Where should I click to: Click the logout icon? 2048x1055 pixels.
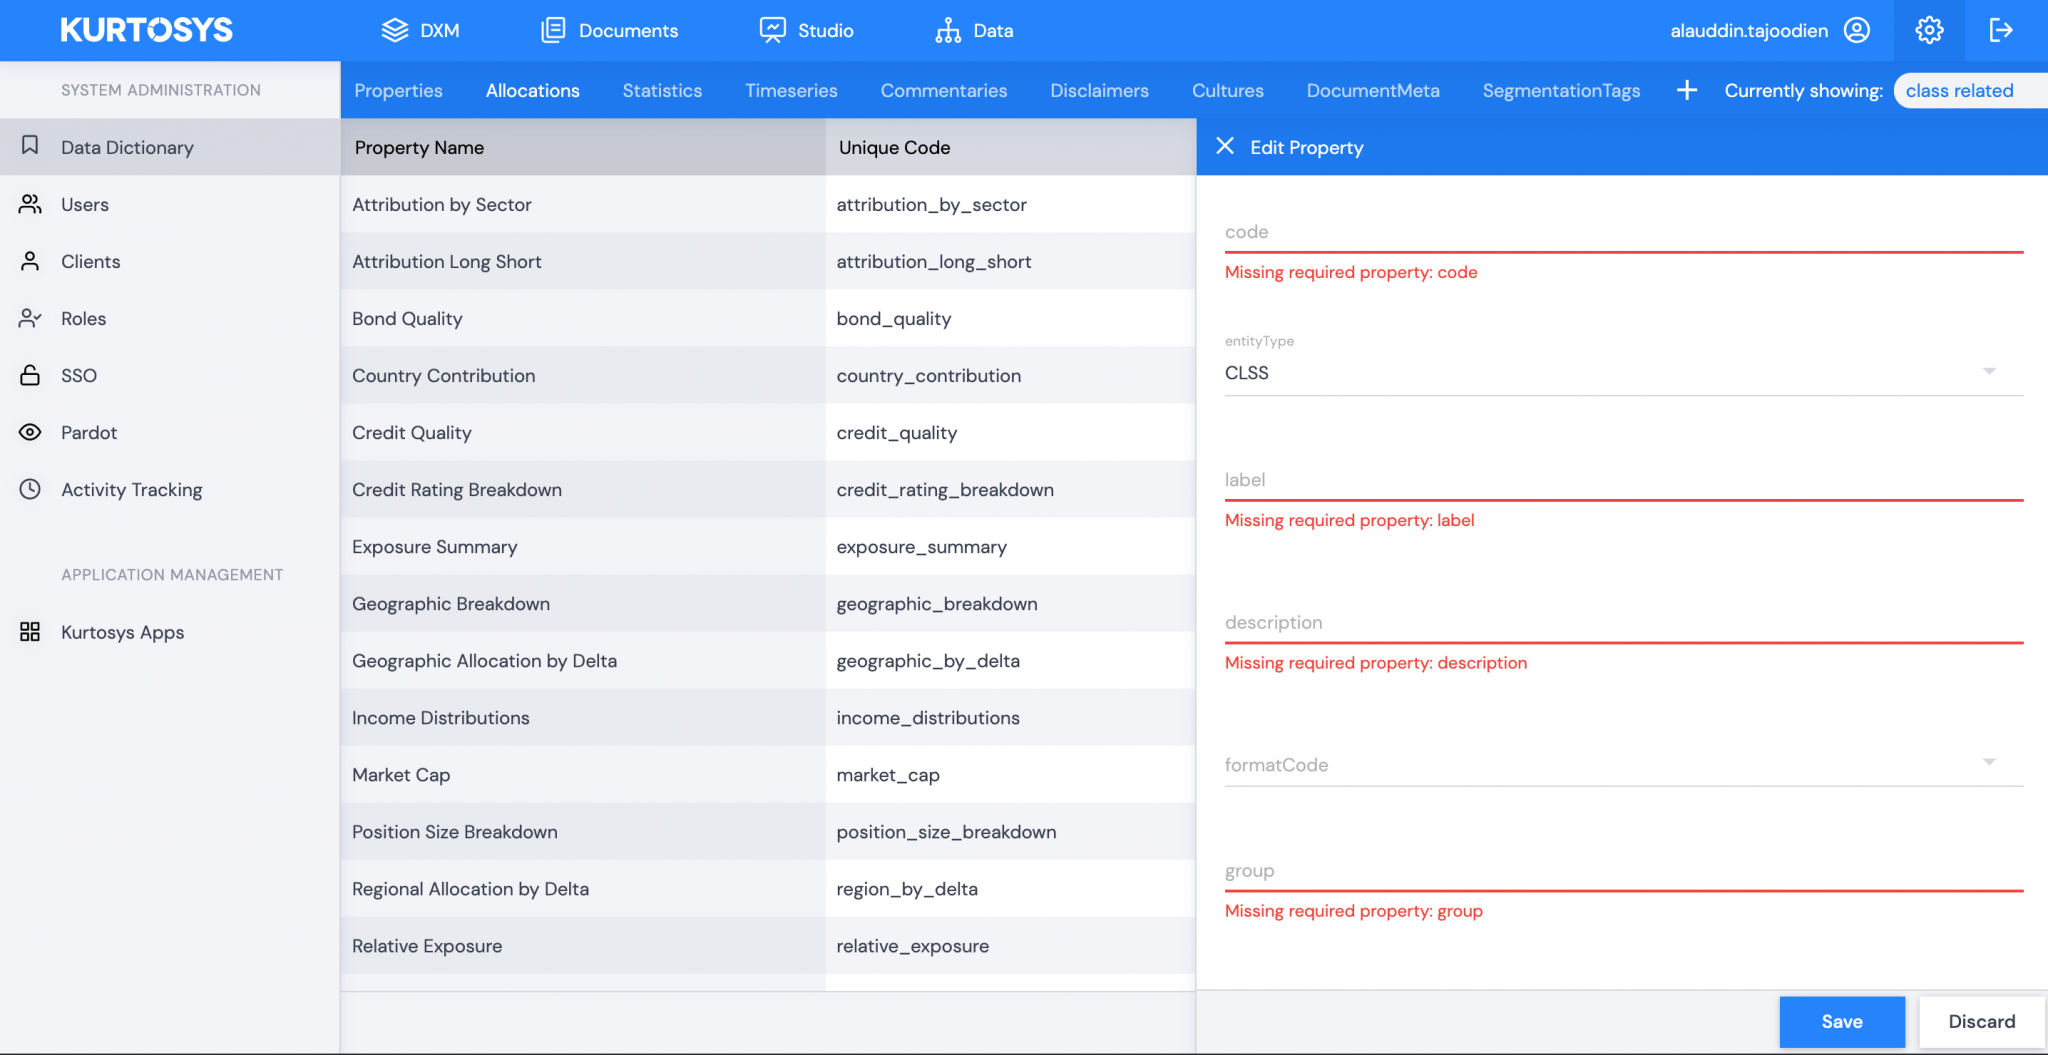point(2003,30)
